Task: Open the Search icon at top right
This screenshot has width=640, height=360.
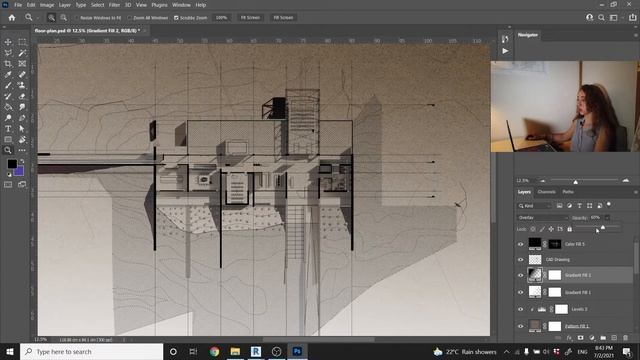Action: (x=601, y=18)
